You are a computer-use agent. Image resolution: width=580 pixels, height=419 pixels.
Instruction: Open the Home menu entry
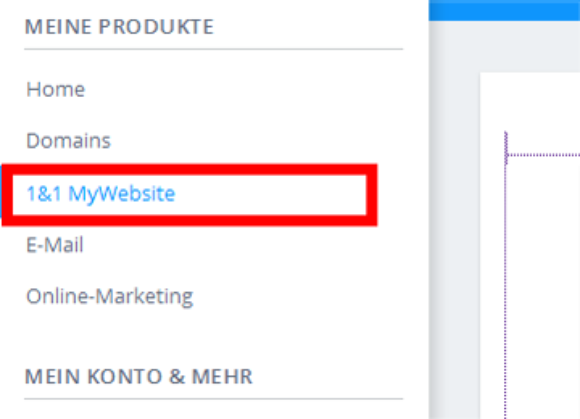(x=55, y=89)
